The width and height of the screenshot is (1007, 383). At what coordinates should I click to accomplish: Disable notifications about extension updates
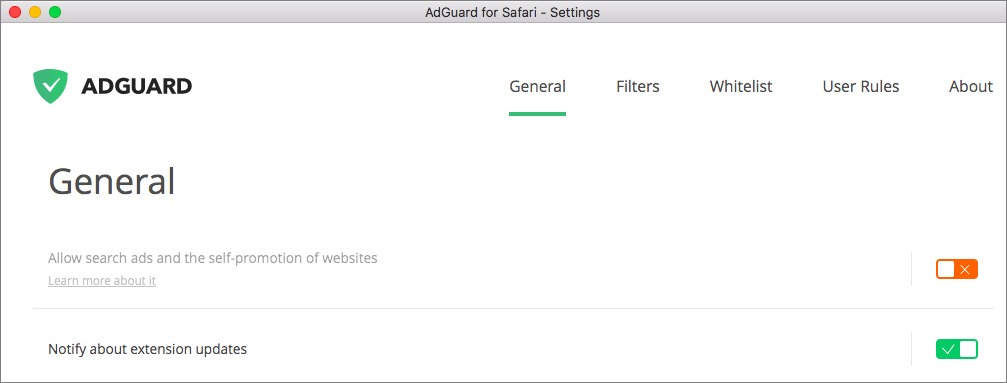coord(957,350)
